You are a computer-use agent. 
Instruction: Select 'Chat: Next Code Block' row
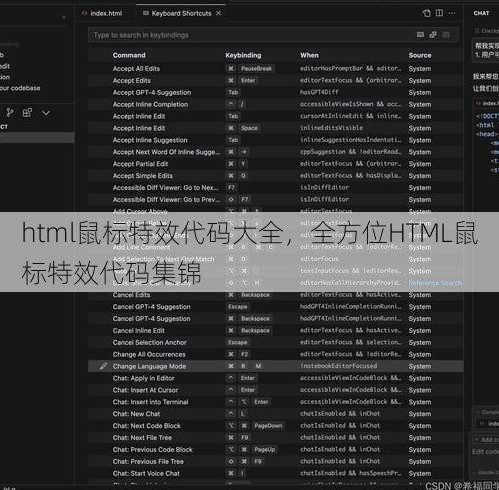[276, 426]
